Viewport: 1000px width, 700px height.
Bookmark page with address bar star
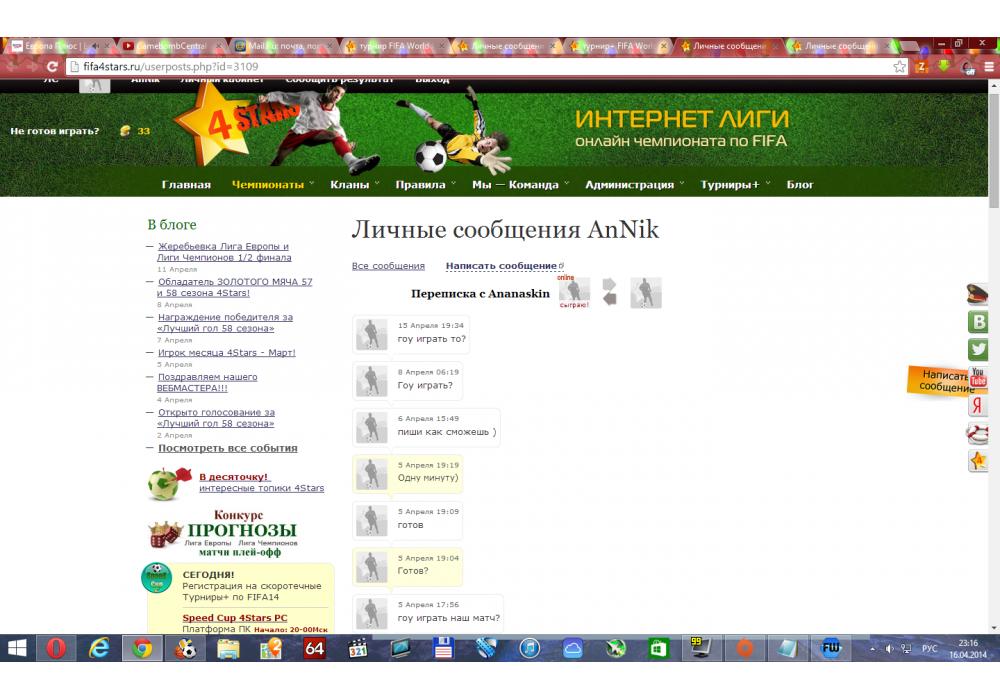pos(900,66)
